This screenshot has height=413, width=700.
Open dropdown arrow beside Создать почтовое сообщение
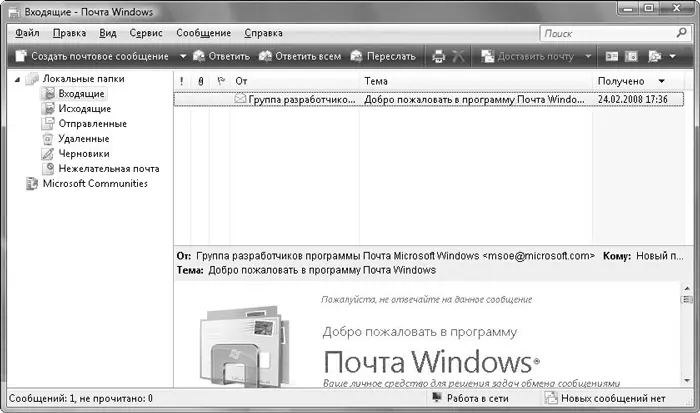click(181, 56)
